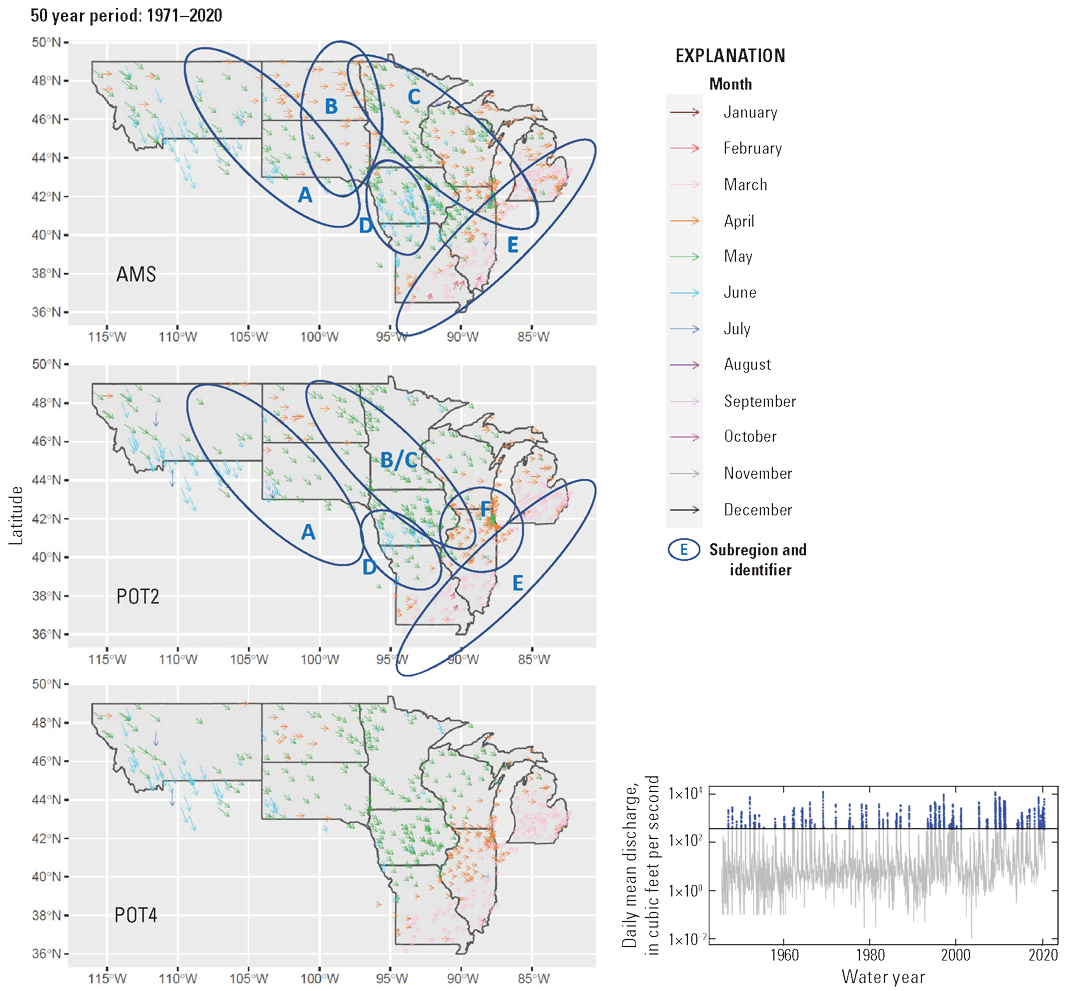
Task: Click the Latitude axis label
Action: (x=15, y=515)
